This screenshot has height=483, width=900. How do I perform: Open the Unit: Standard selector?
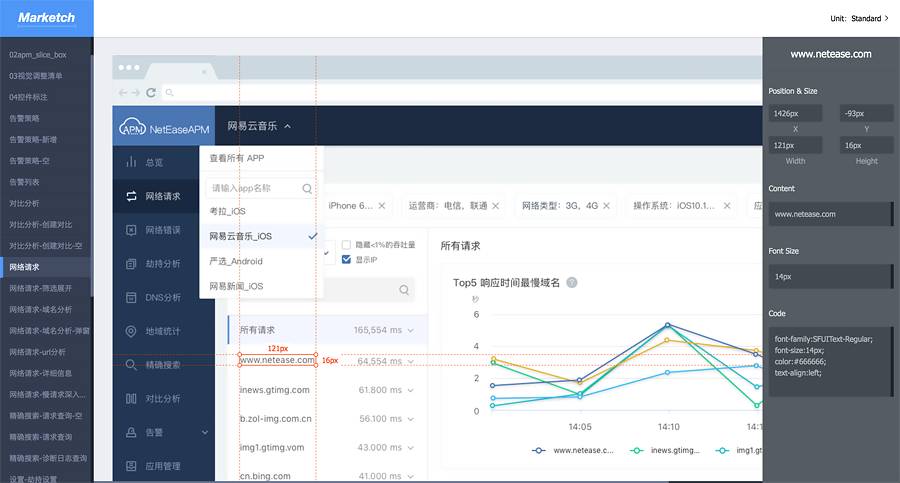click(x=859, y=18)
